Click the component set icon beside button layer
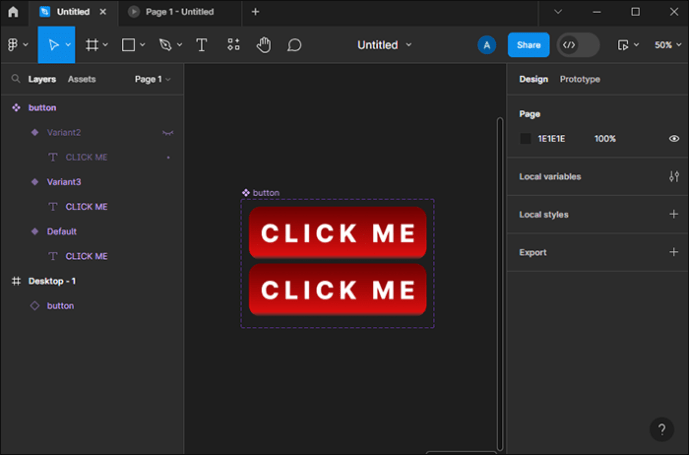 point(16,108)
